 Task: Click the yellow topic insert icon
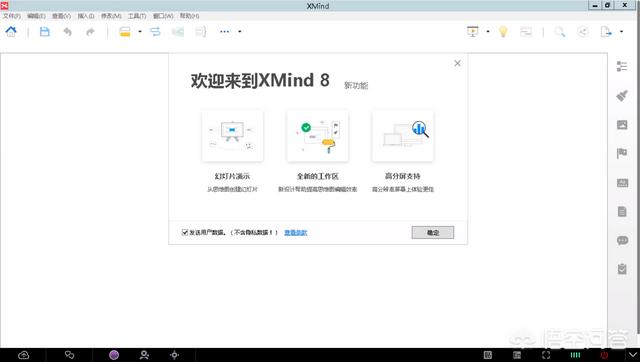click(x=125, y=32)
